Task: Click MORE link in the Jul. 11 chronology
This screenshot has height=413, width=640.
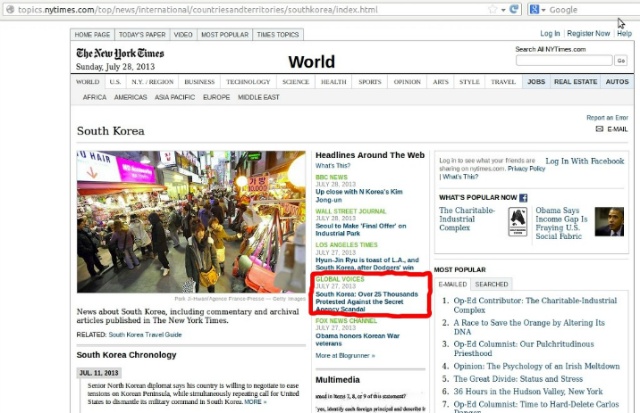Action: point(255,402)
